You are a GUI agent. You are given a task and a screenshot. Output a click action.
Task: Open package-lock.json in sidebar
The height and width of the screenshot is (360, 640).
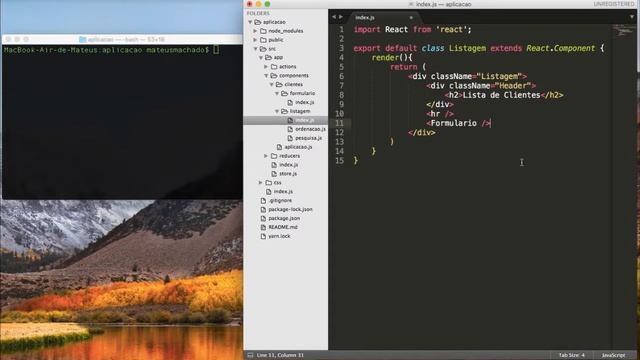click(290, 209)
